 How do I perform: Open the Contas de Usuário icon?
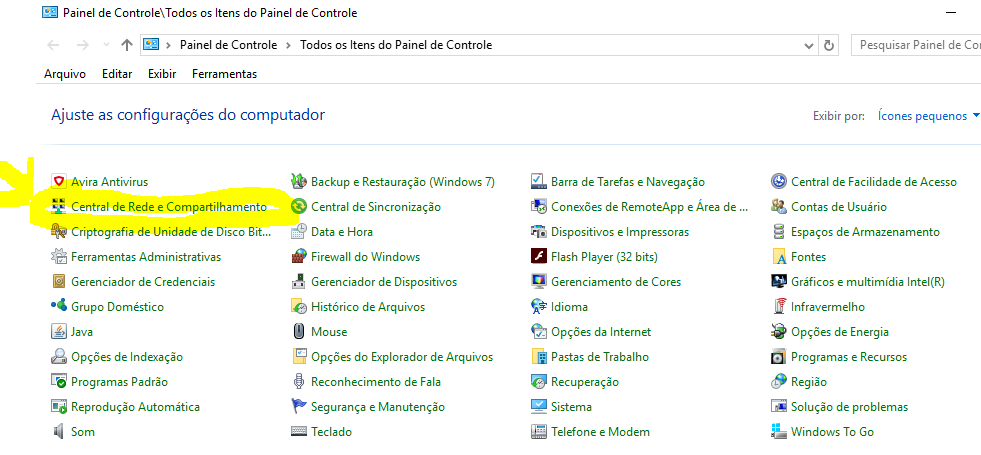(x=779, y=207)
